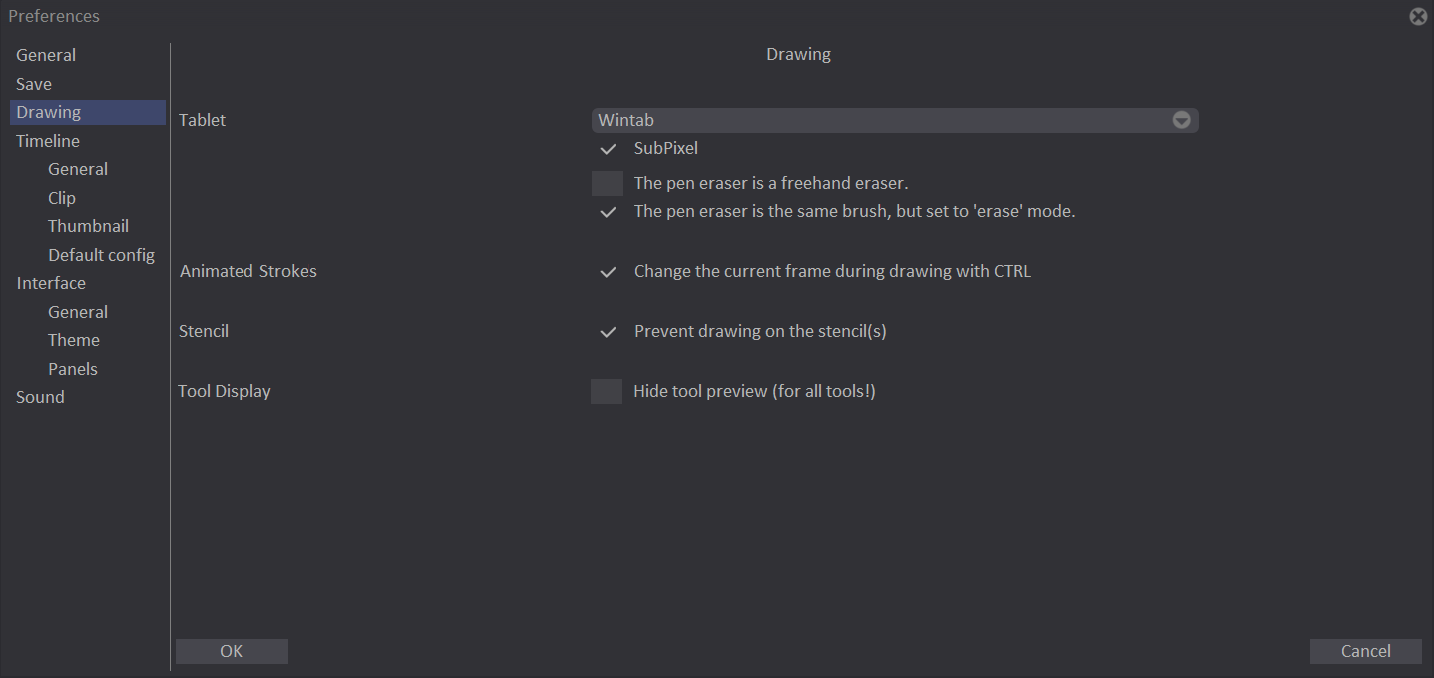Confirm settings with the OK button
The height and width of the screenshot is (678, 1434).
coord(231,650)
